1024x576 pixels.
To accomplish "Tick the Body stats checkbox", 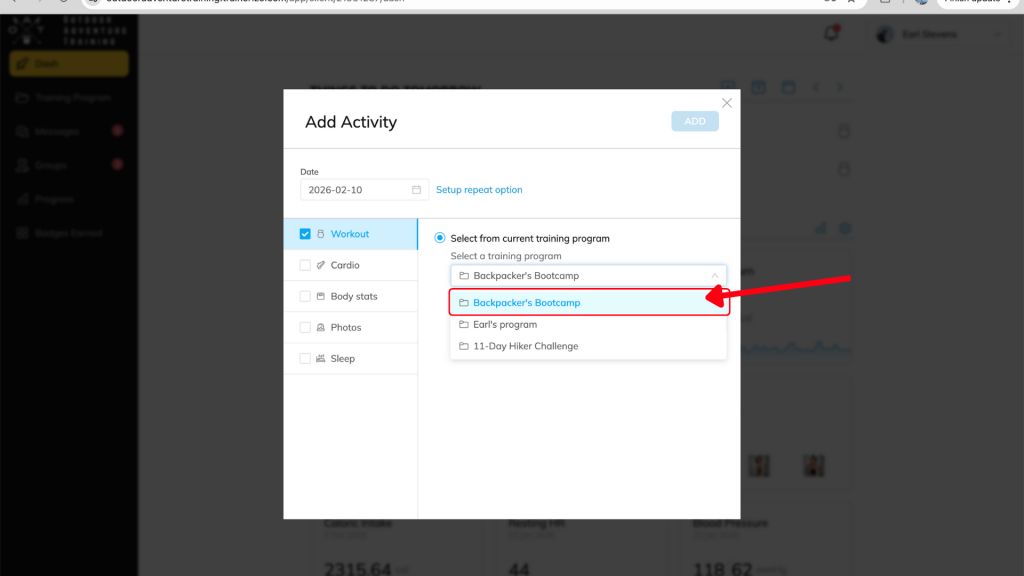I will click(x=305, y=296).
